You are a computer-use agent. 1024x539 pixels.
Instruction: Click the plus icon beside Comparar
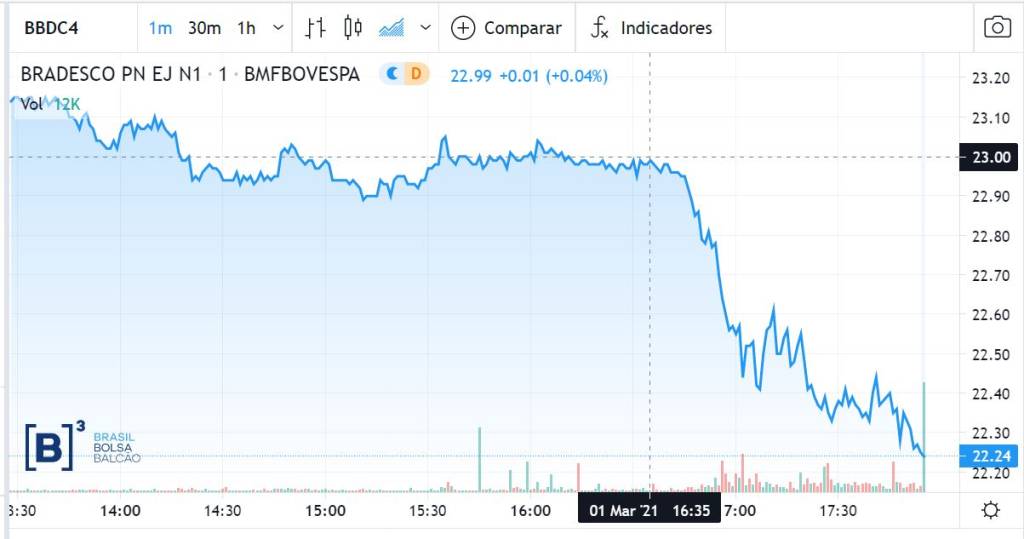tap(463, 28)
